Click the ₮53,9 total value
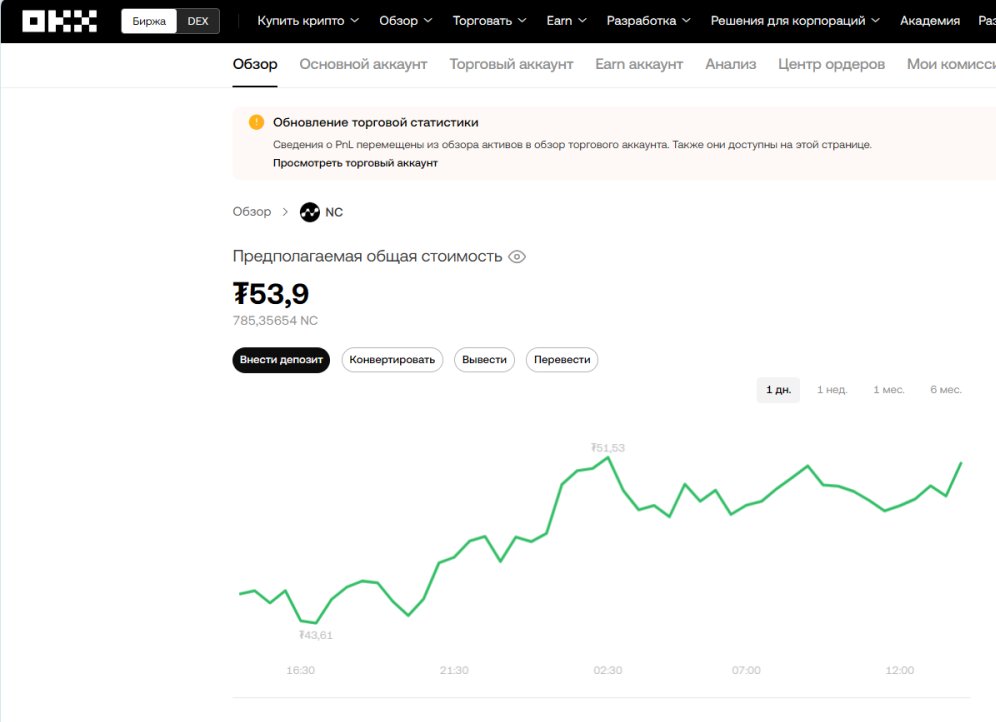This screenshot has height=722, width=996. tap(271, 294)
